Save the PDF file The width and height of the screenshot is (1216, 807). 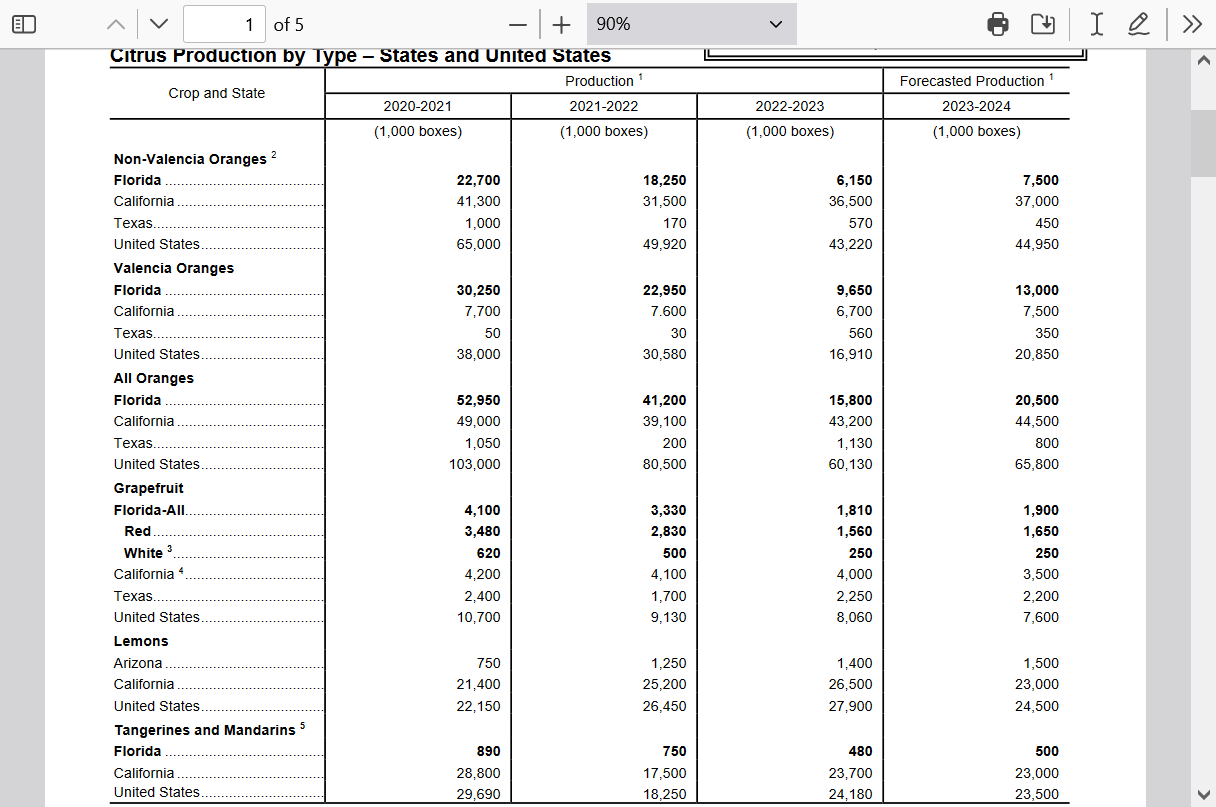point(1043,24)
